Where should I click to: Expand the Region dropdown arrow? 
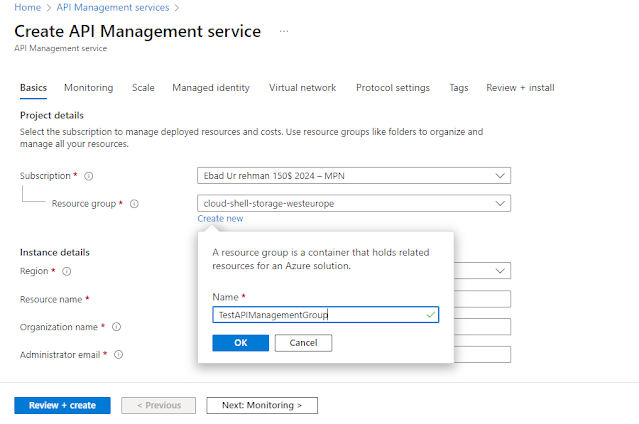point(500,271)
